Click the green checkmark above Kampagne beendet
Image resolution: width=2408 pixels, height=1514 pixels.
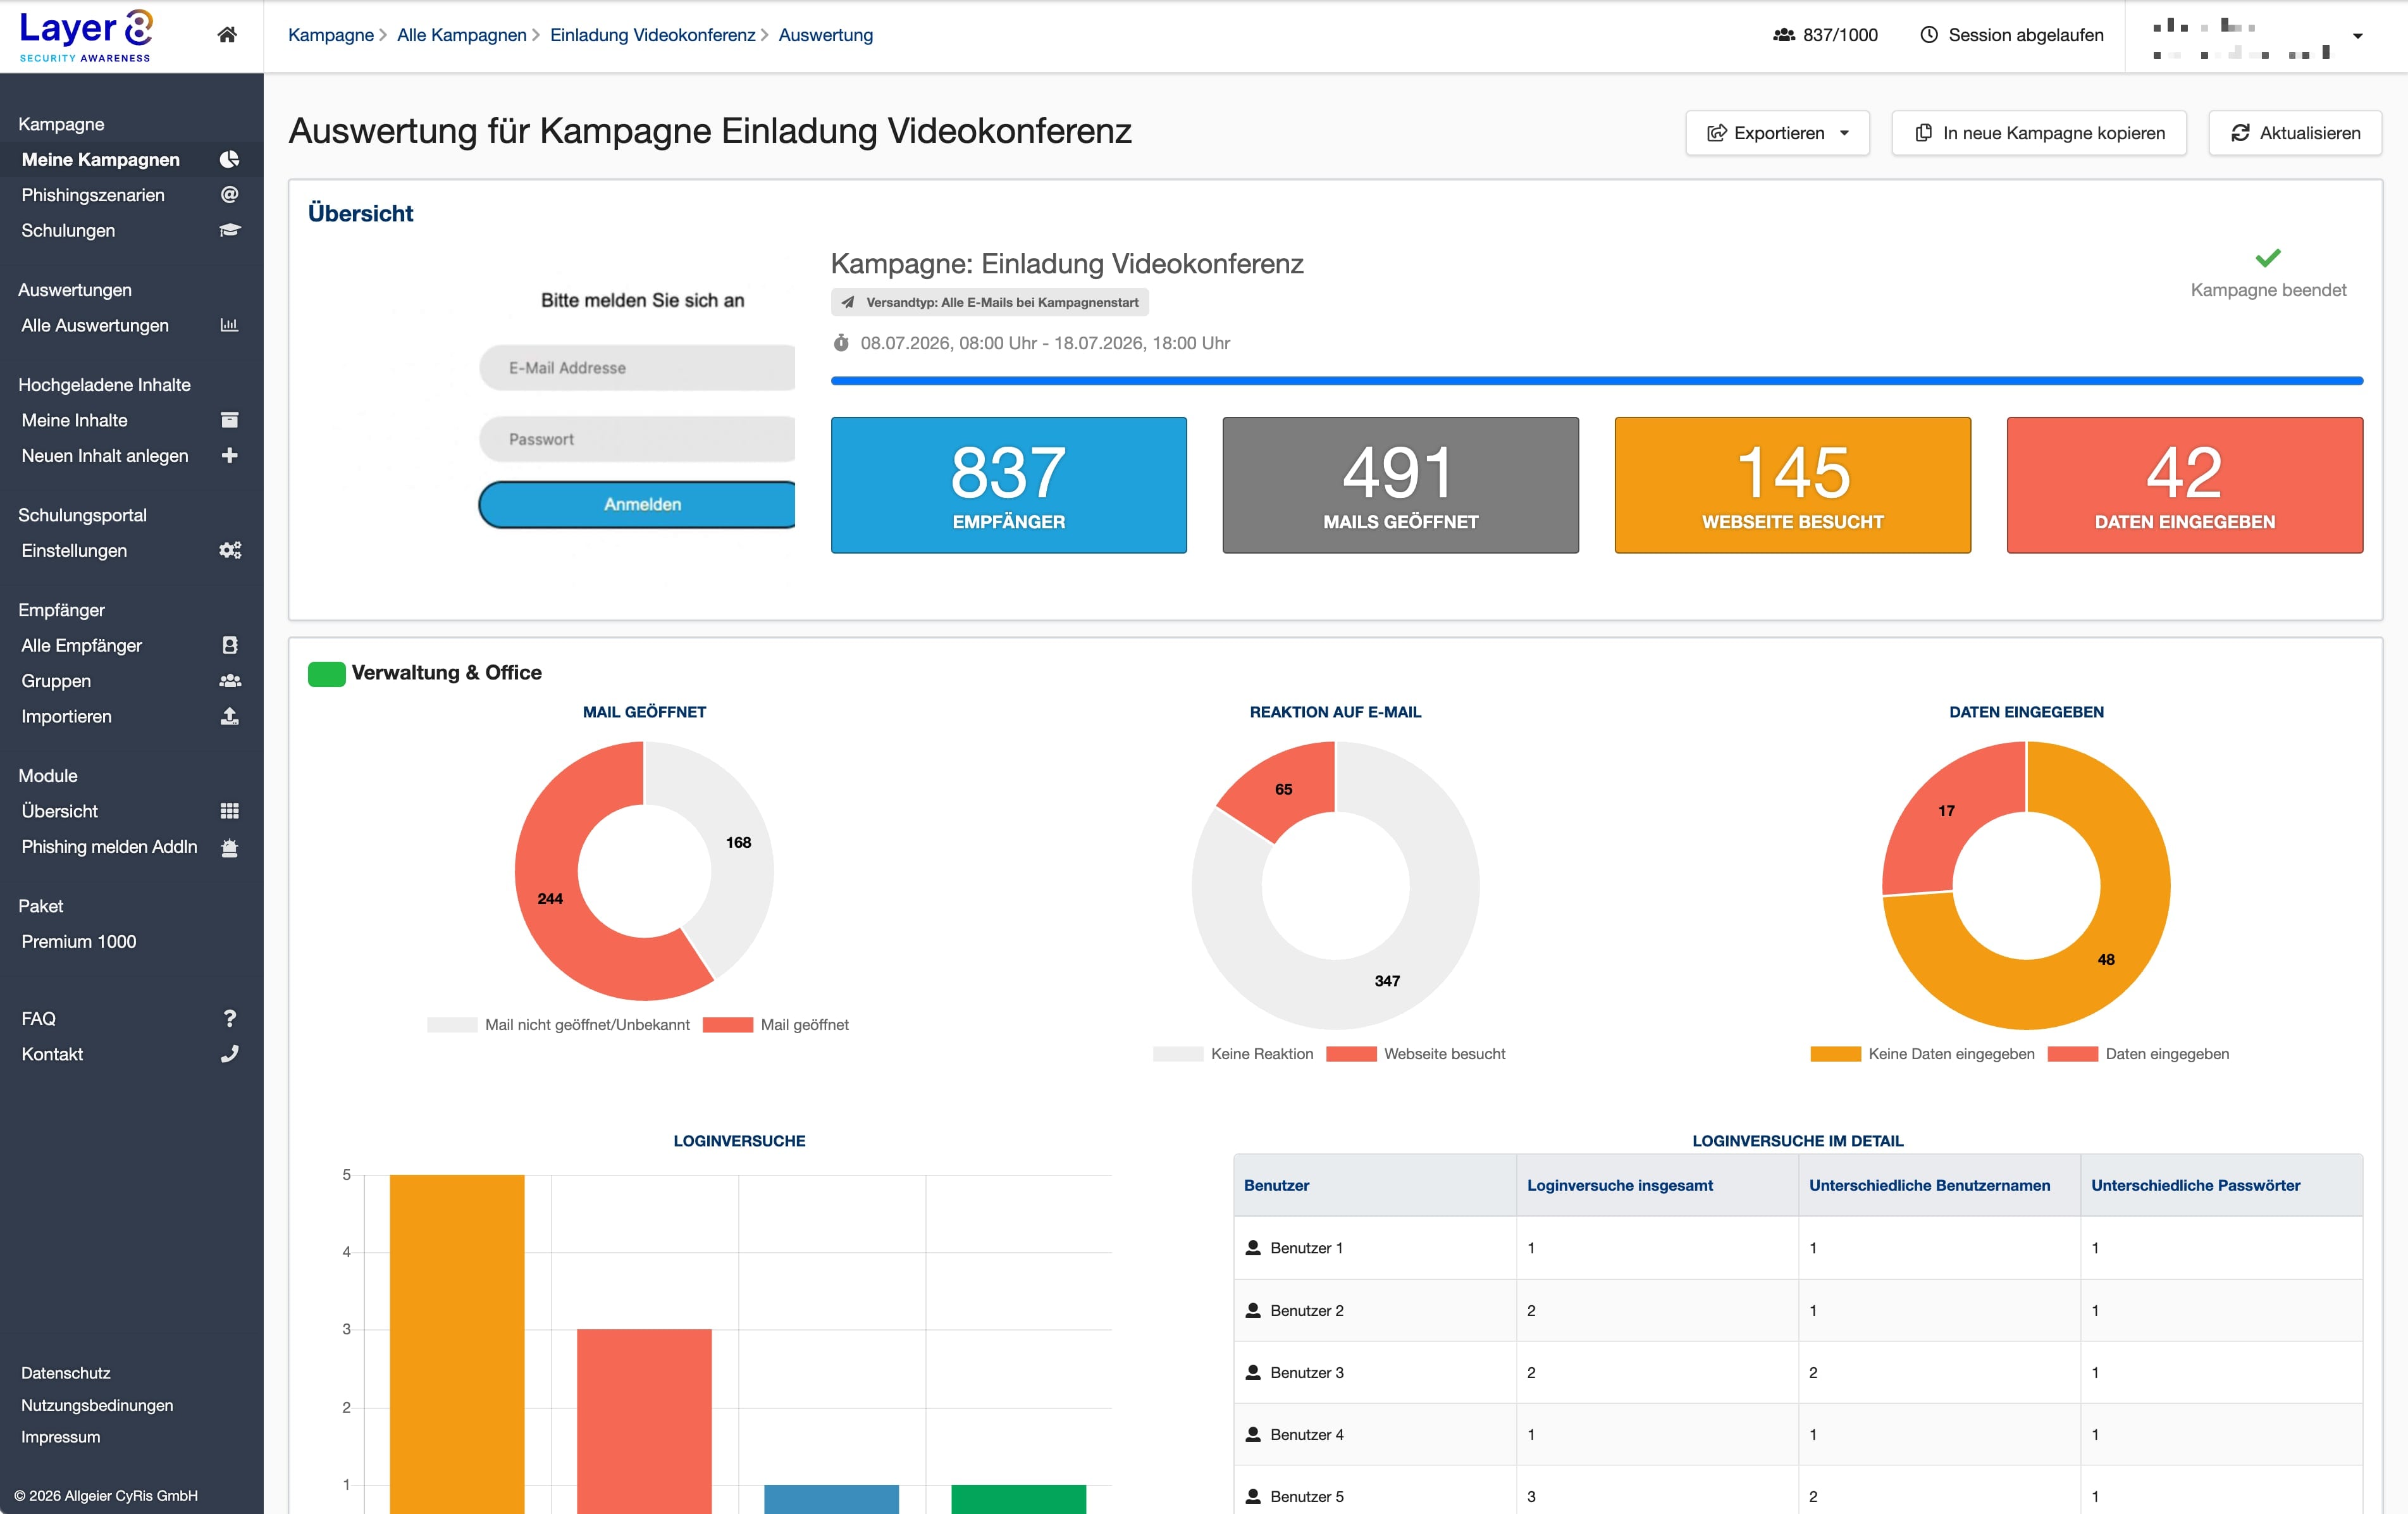[x=2268, y=258]
